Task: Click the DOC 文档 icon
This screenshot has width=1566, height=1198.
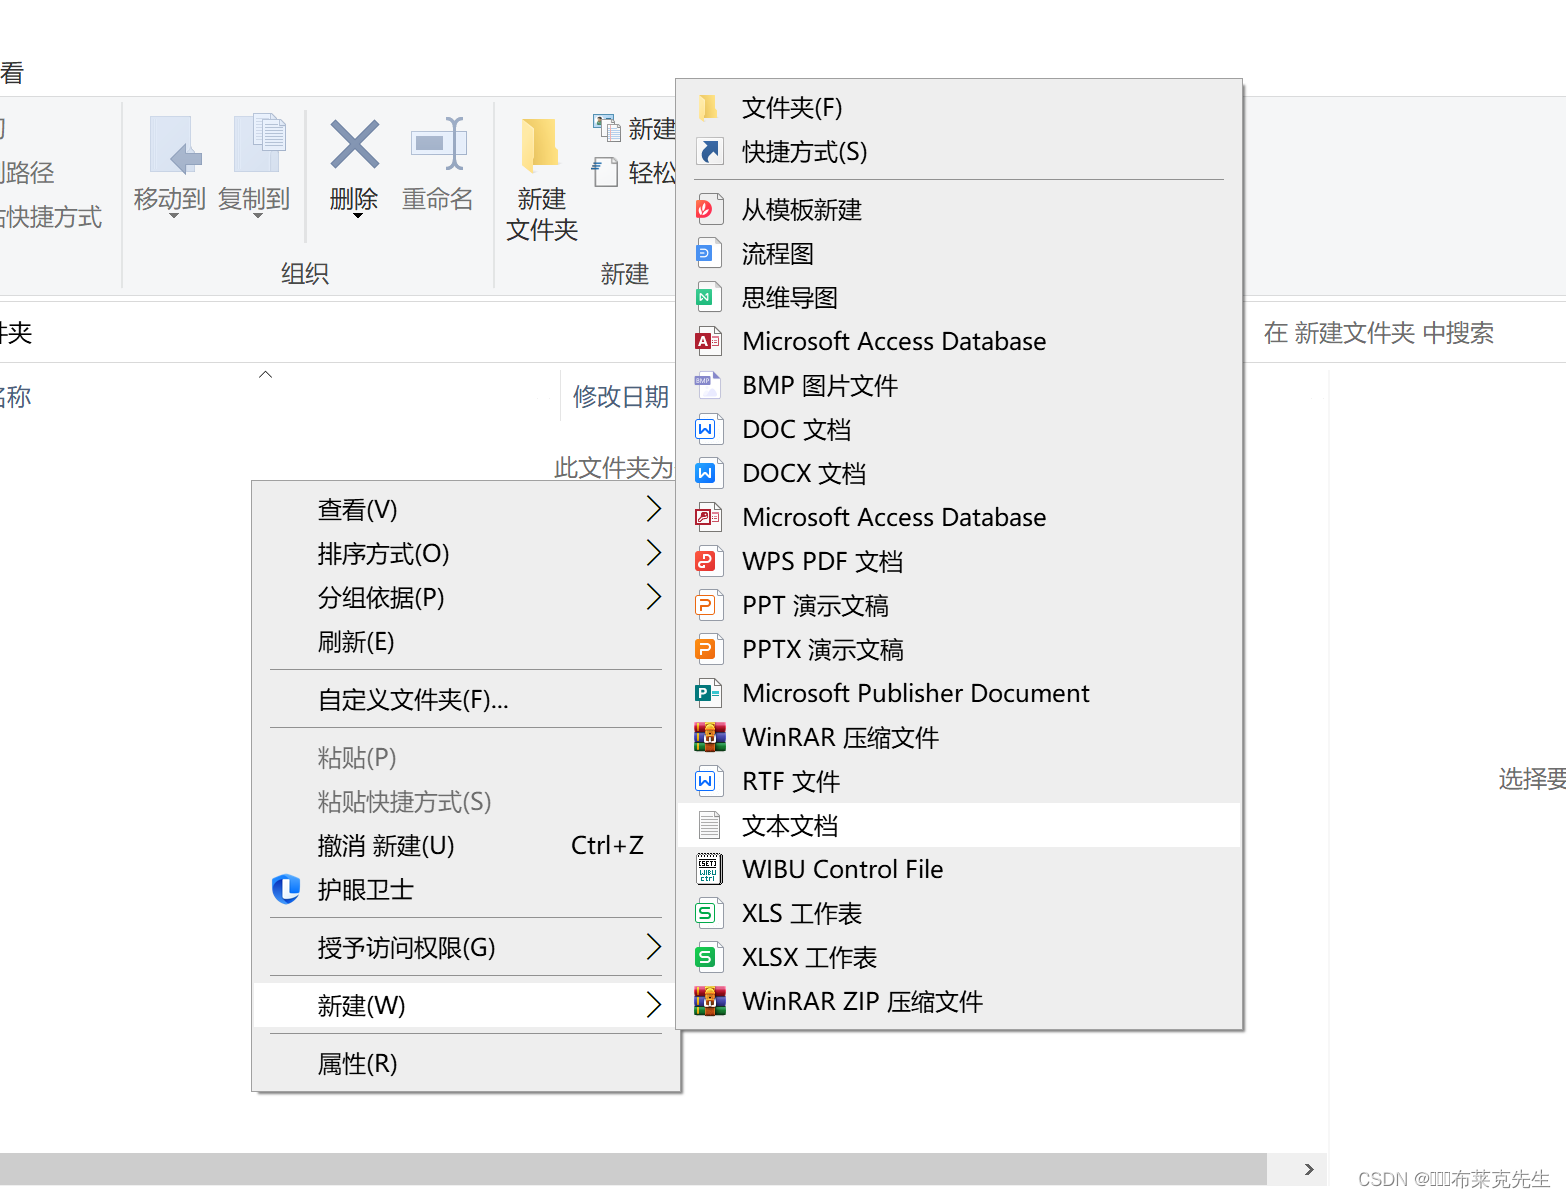Action: [x=708, y=429]
